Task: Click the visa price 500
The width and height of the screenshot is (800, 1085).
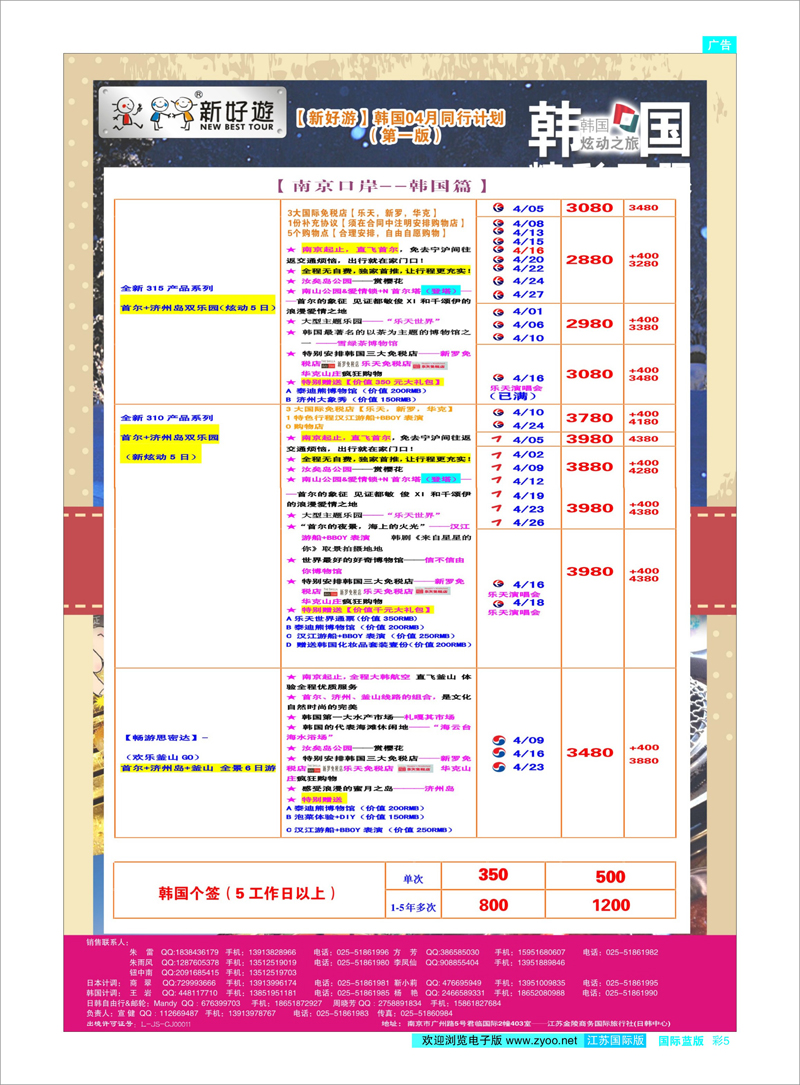Action: click(610, 877)
